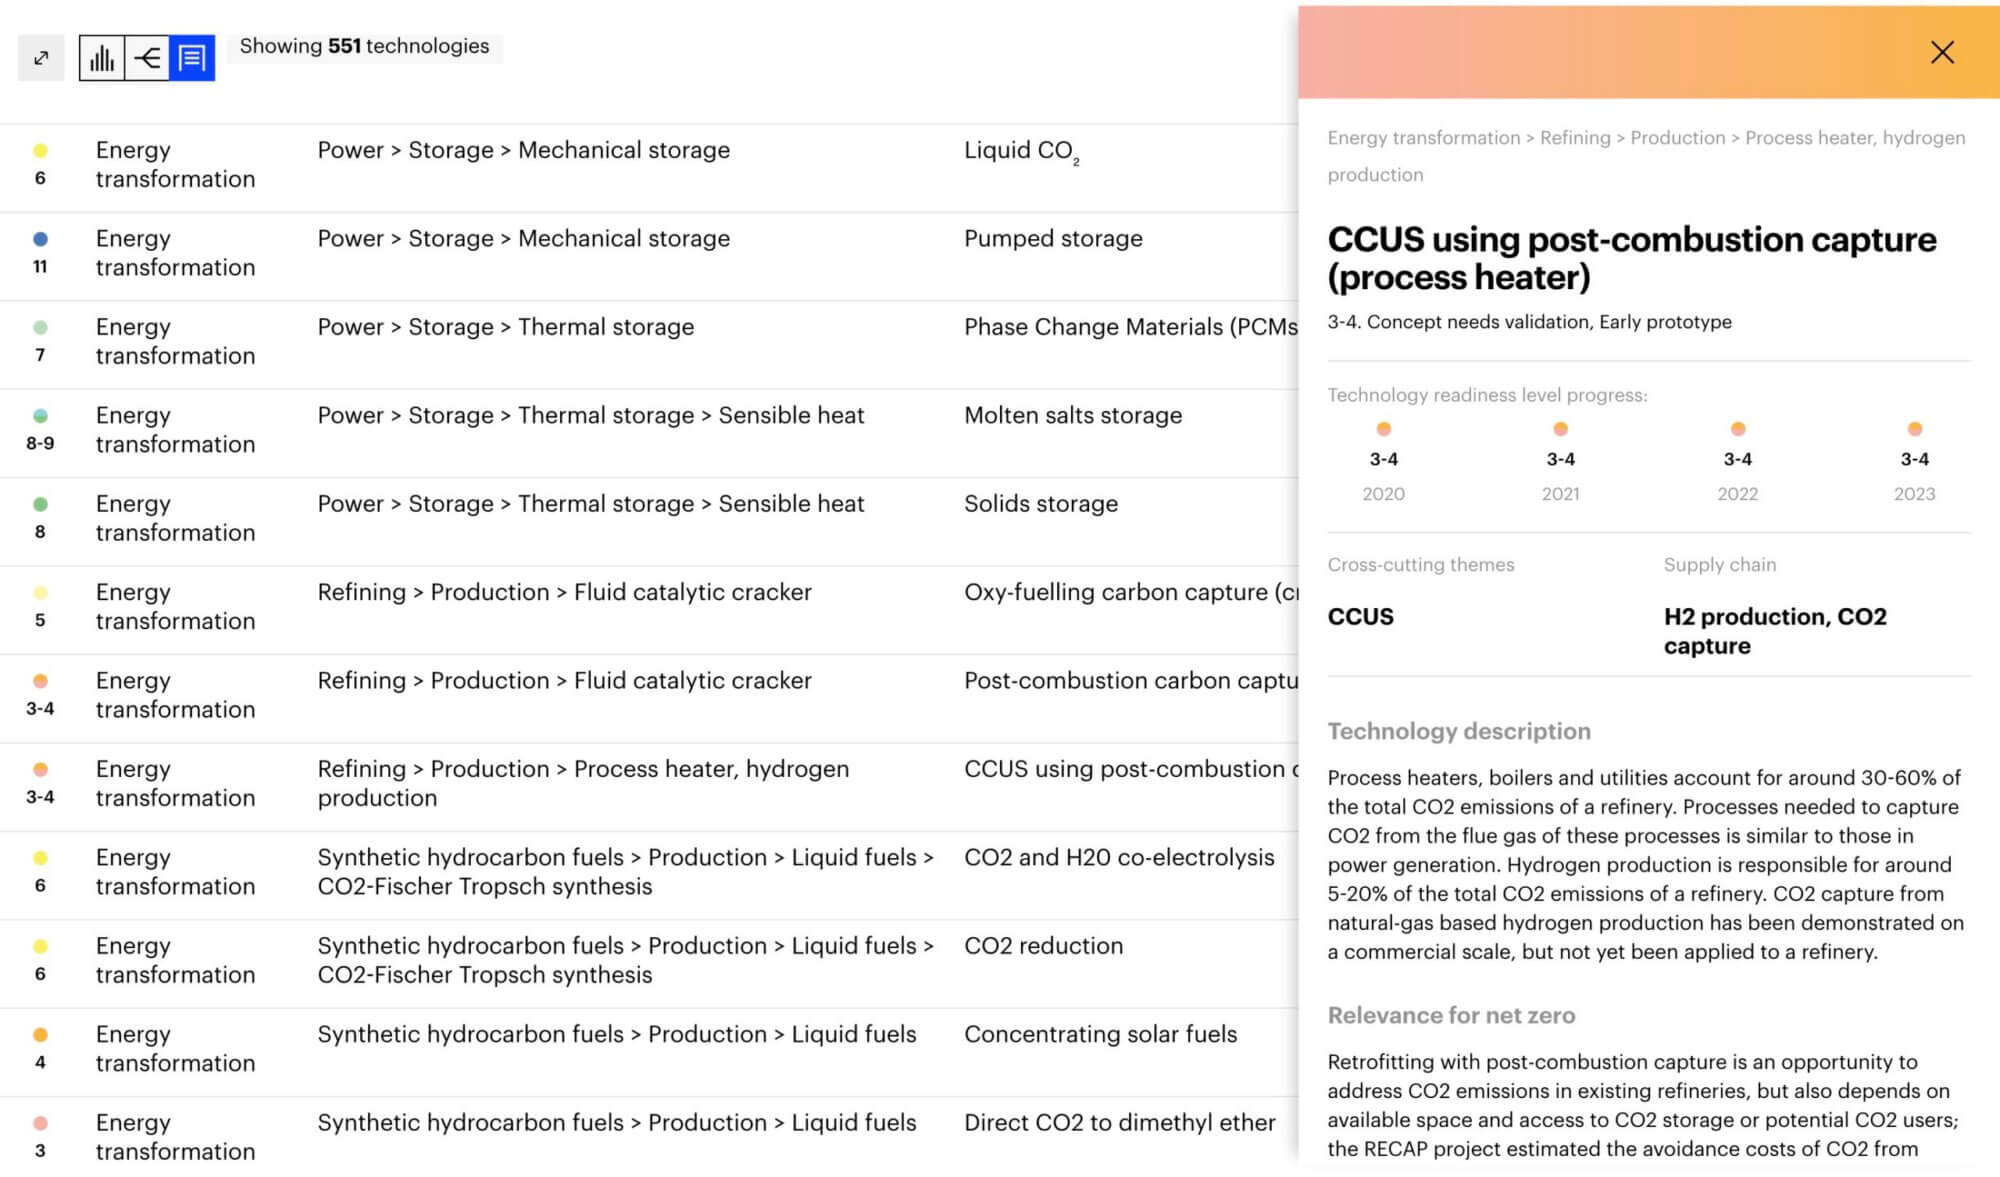Click the CO2 reduction technology row
The width and height of the screenshot is (2000, 1177).
click(x=1043, y=946)
